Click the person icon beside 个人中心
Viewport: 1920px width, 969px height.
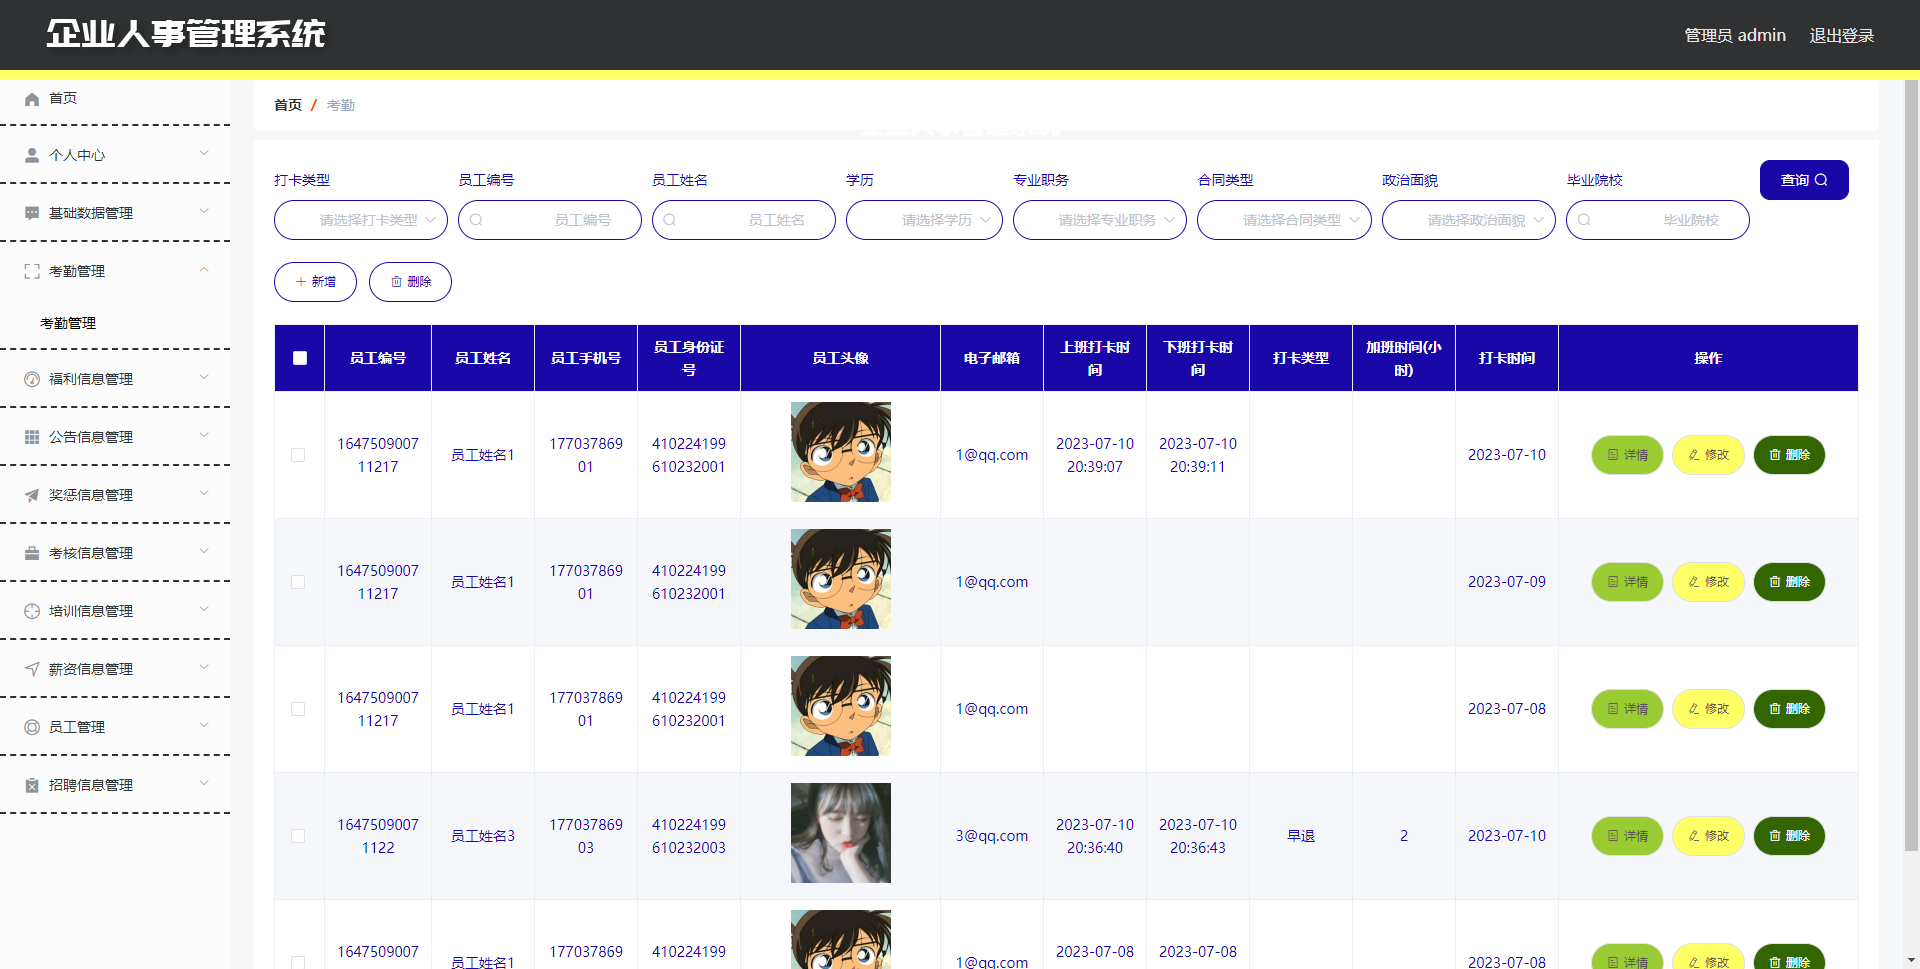(32, 156)
